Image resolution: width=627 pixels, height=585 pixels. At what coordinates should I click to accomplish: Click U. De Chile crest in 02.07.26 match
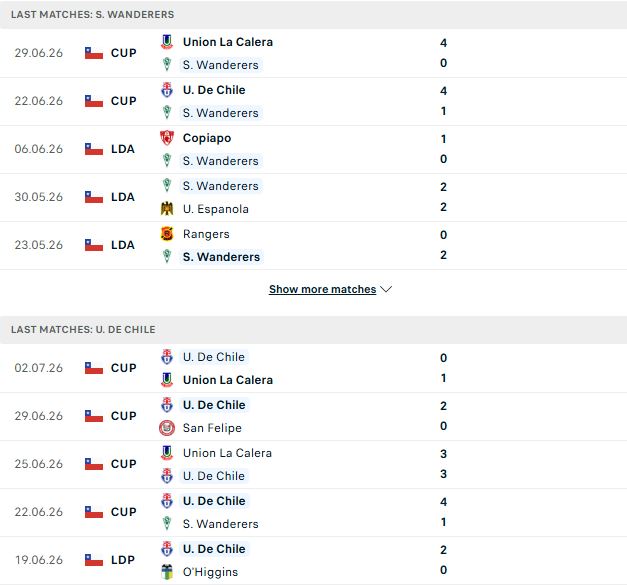pyautogui.click(x=167, y=357)
